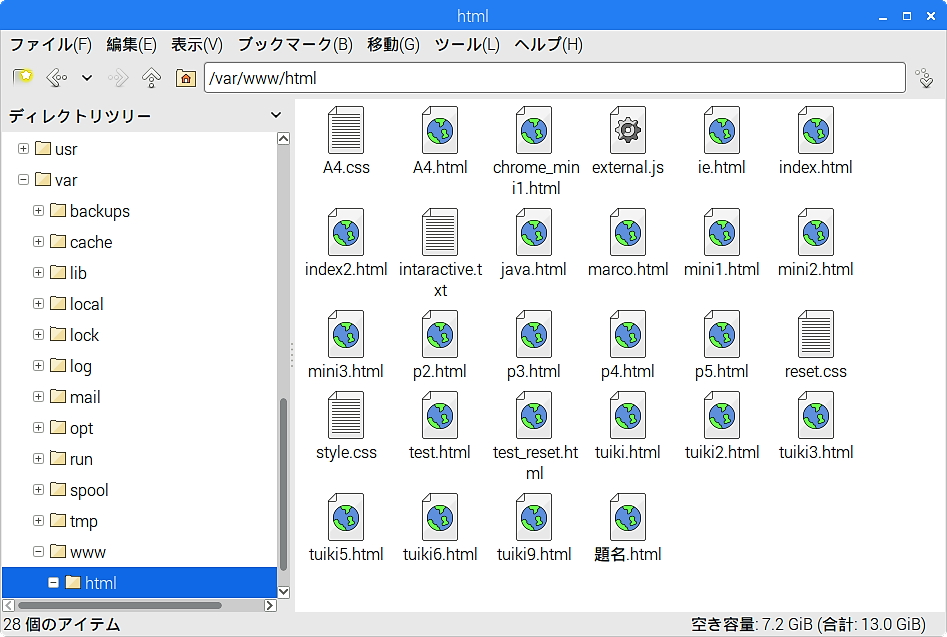
Task: Go back using the back arrow
Action: (x=57, y=78)
